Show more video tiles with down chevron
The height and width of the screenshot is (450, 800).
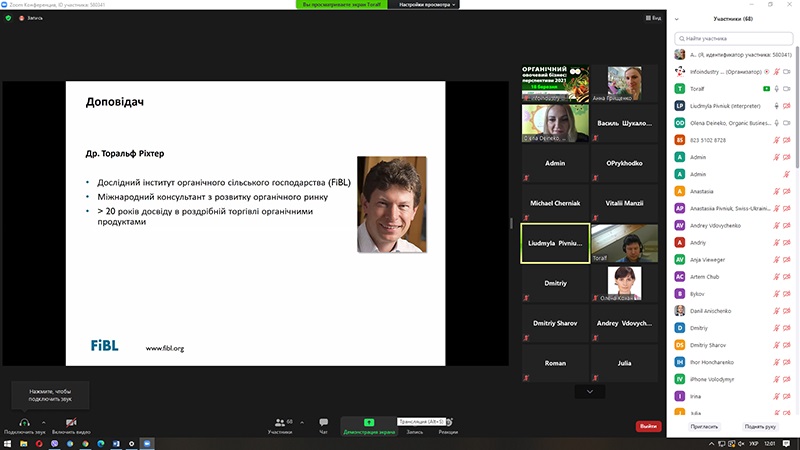point(590,392)
